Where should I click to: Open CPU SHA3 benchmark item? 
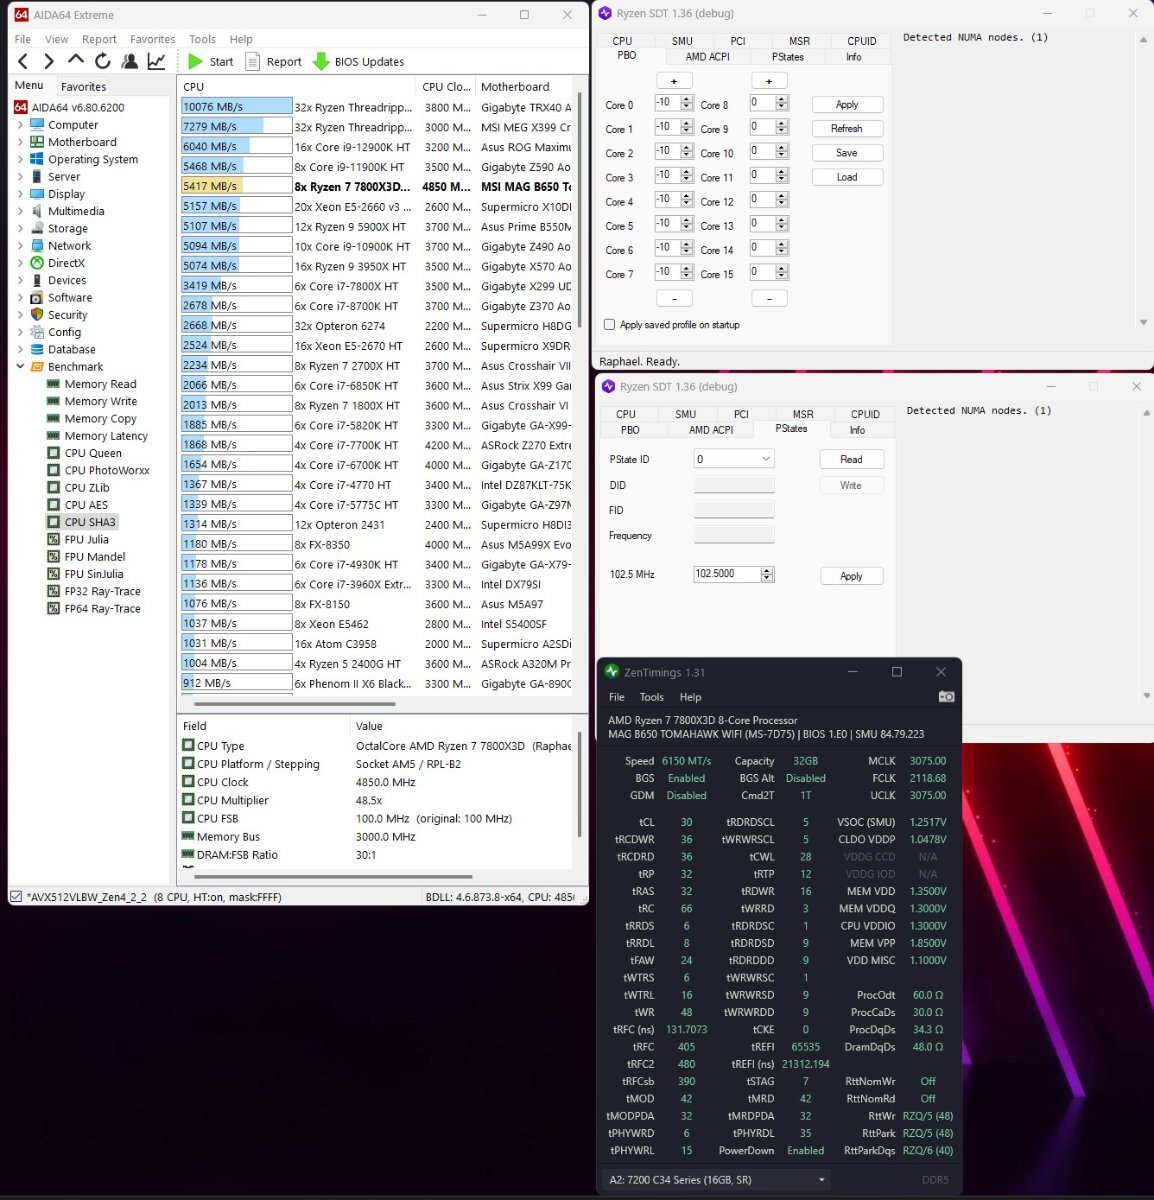pyautogui.click(x=90, y=522)
